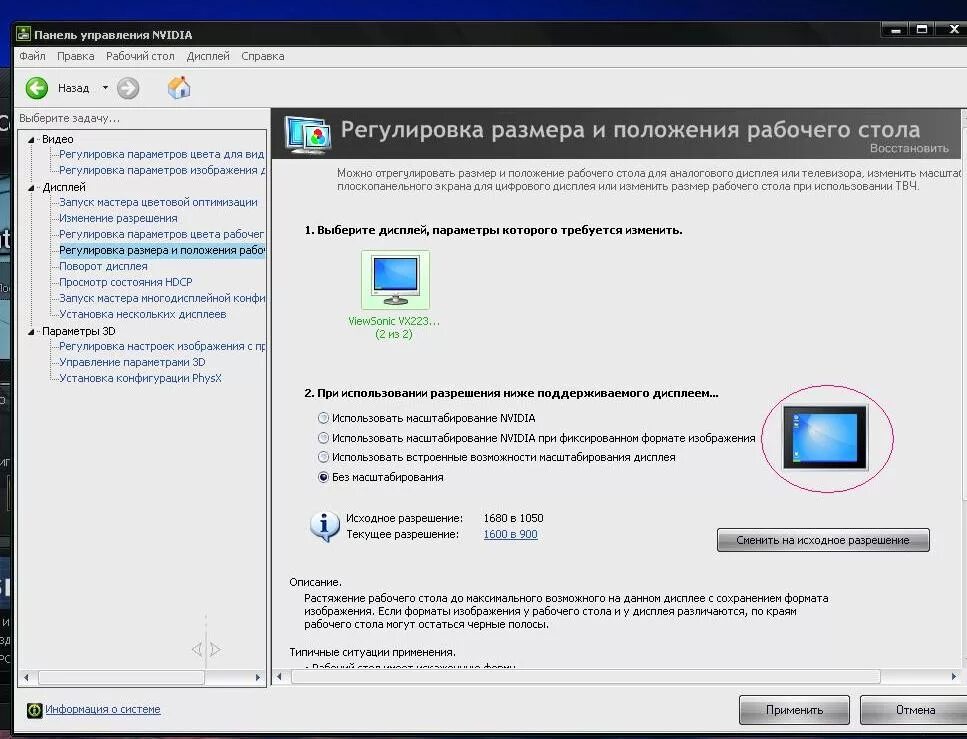
Task: Minimize the NVIDIA Control Panel window
Action: click(x=895, y=30)
